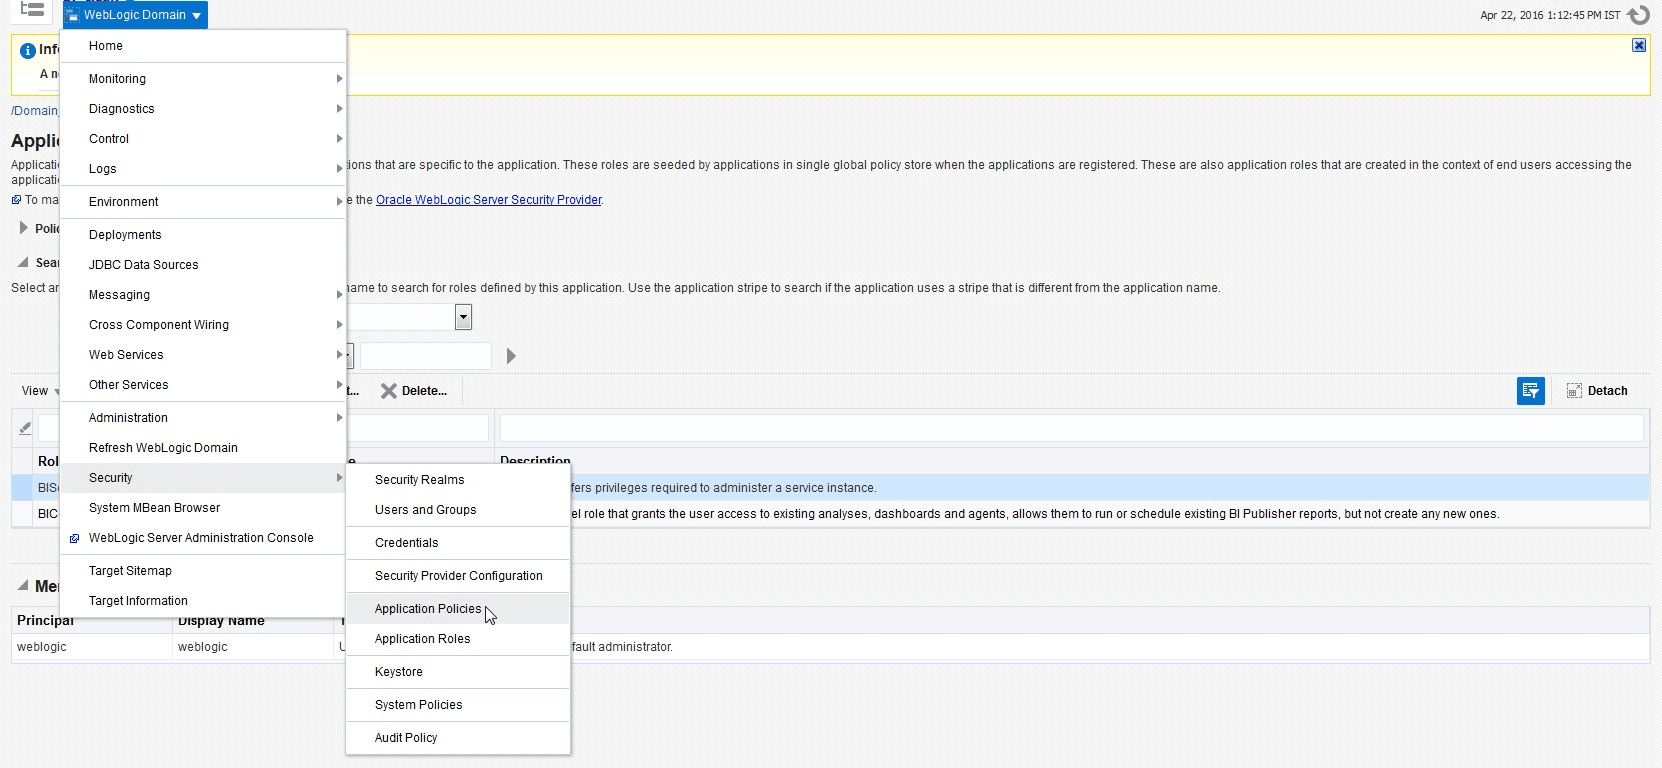Launch WebLogic Server Administration Console
Screen dimensions: 1662x768
(x=201, y=538)
